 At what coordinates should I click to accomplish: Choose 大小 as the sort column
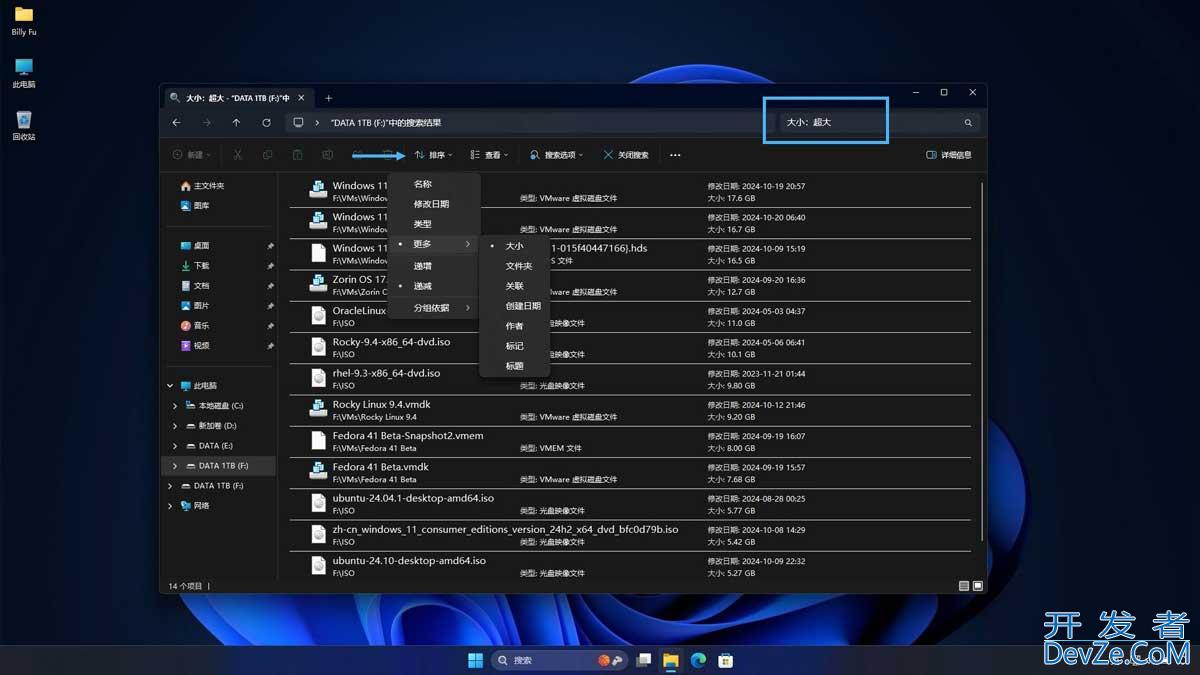coord(515,246)
